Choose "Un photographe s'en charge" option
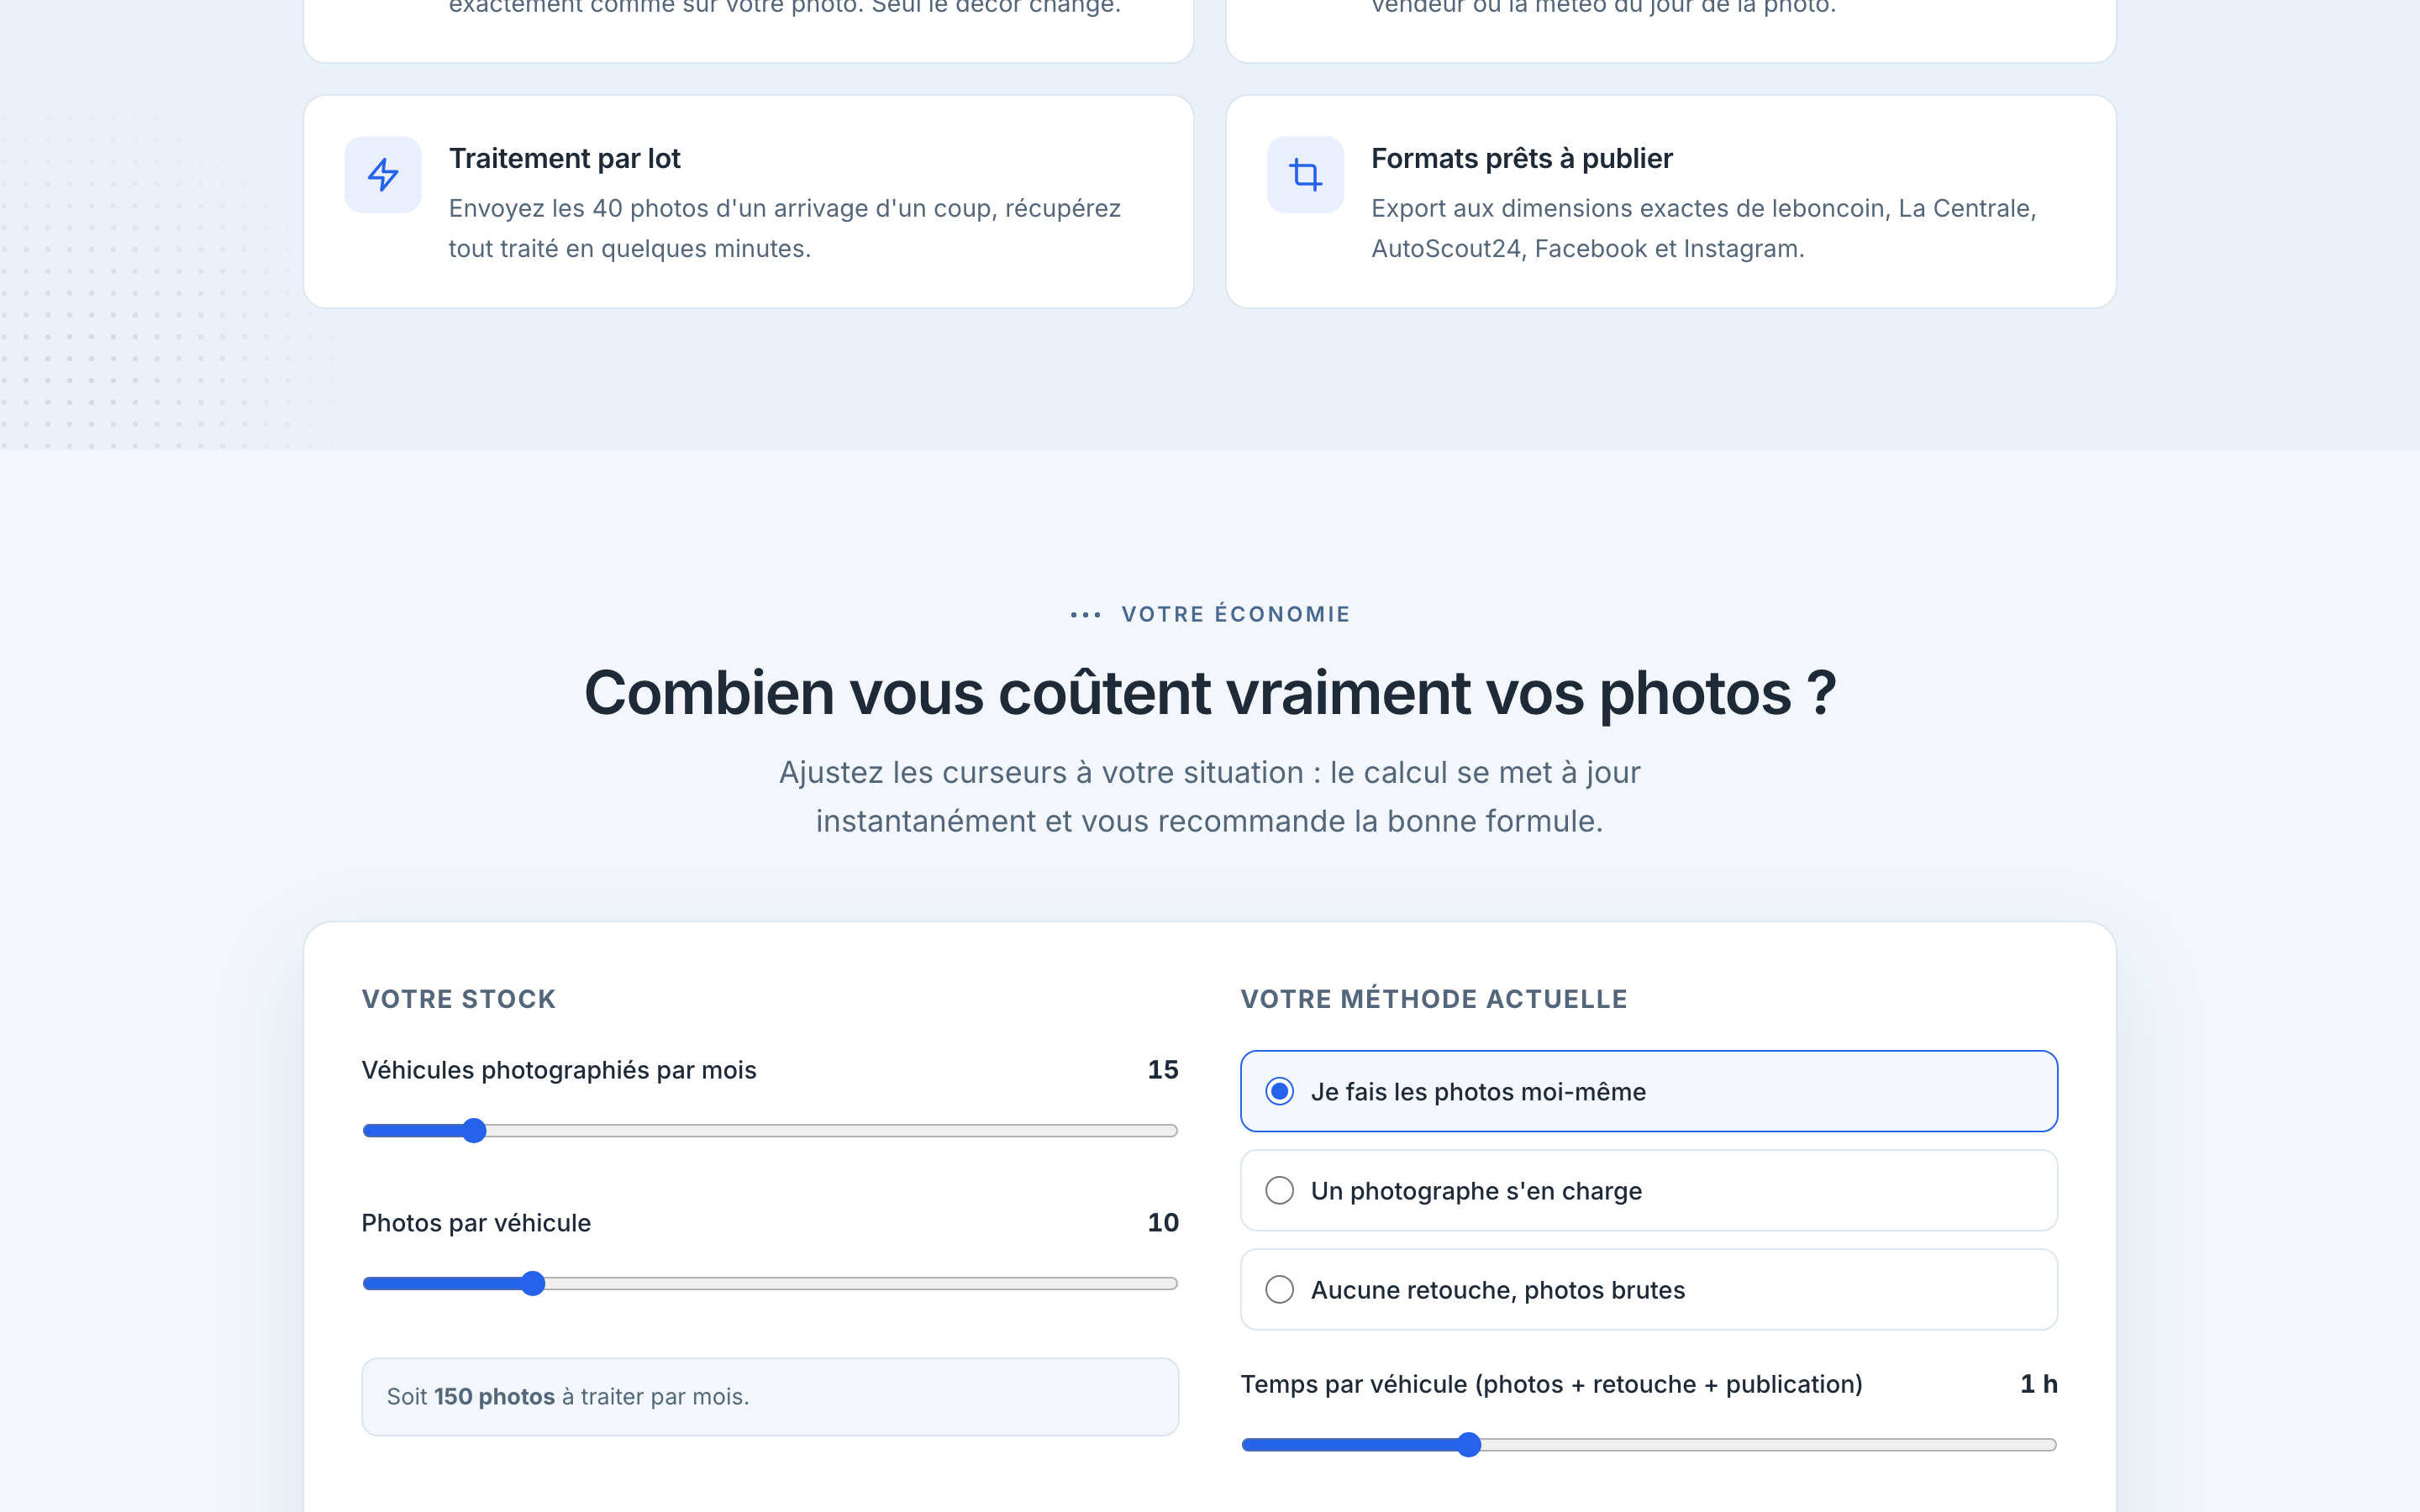 (x=1649, y=1190)
